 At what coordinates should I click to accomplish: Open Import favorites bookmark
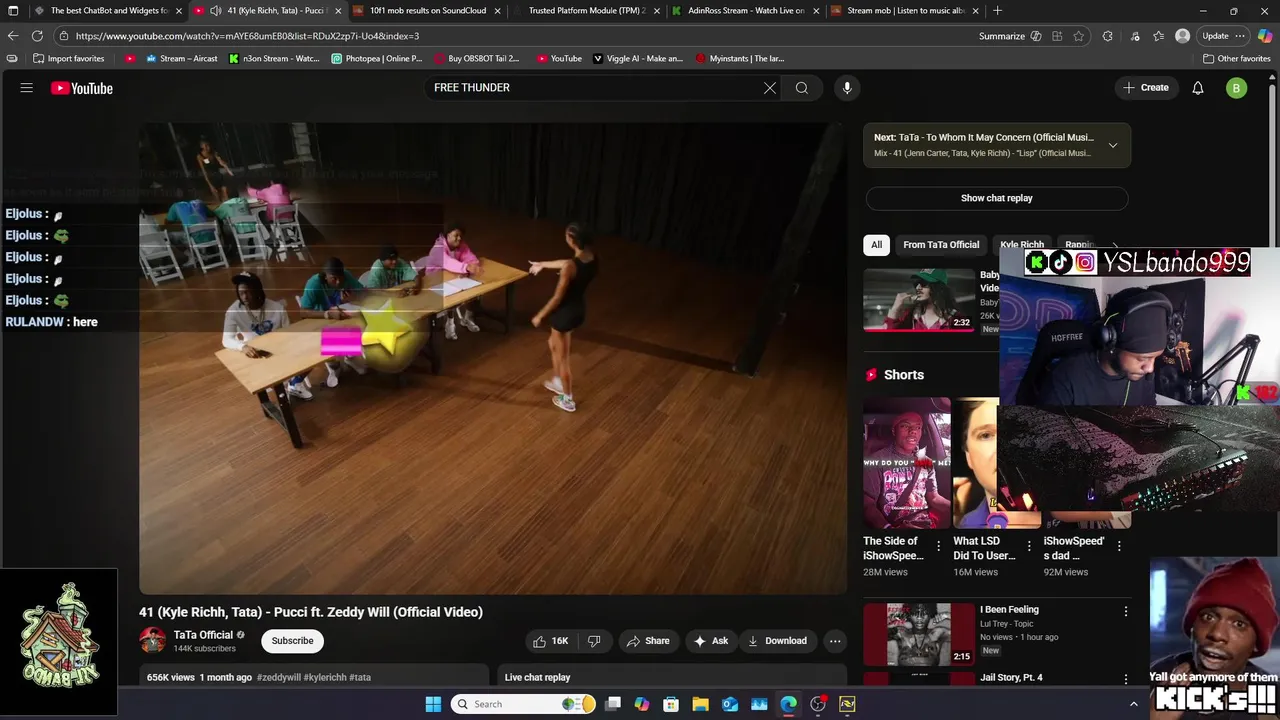click(69, 59)
